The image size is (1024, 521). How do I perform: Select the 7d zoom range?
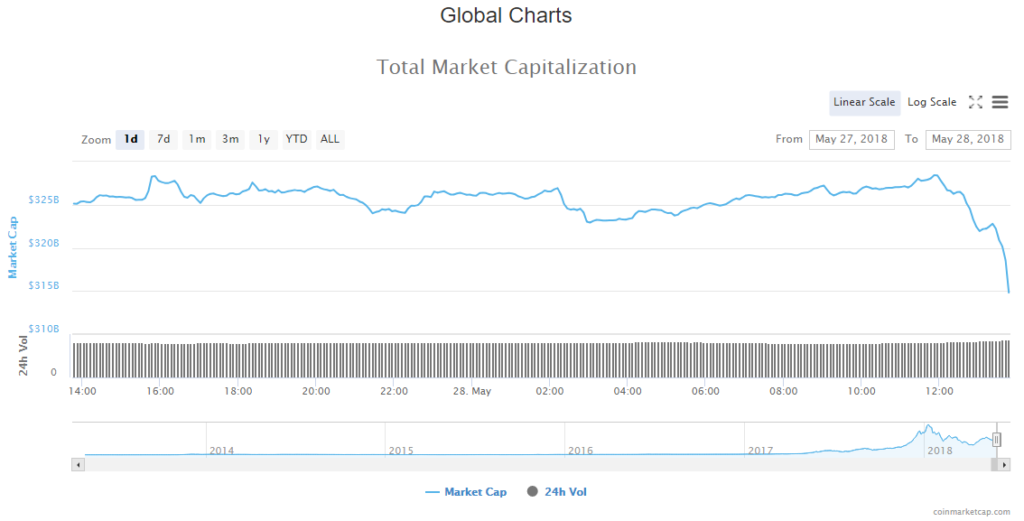pyautogui.click(x=163, y=139)
